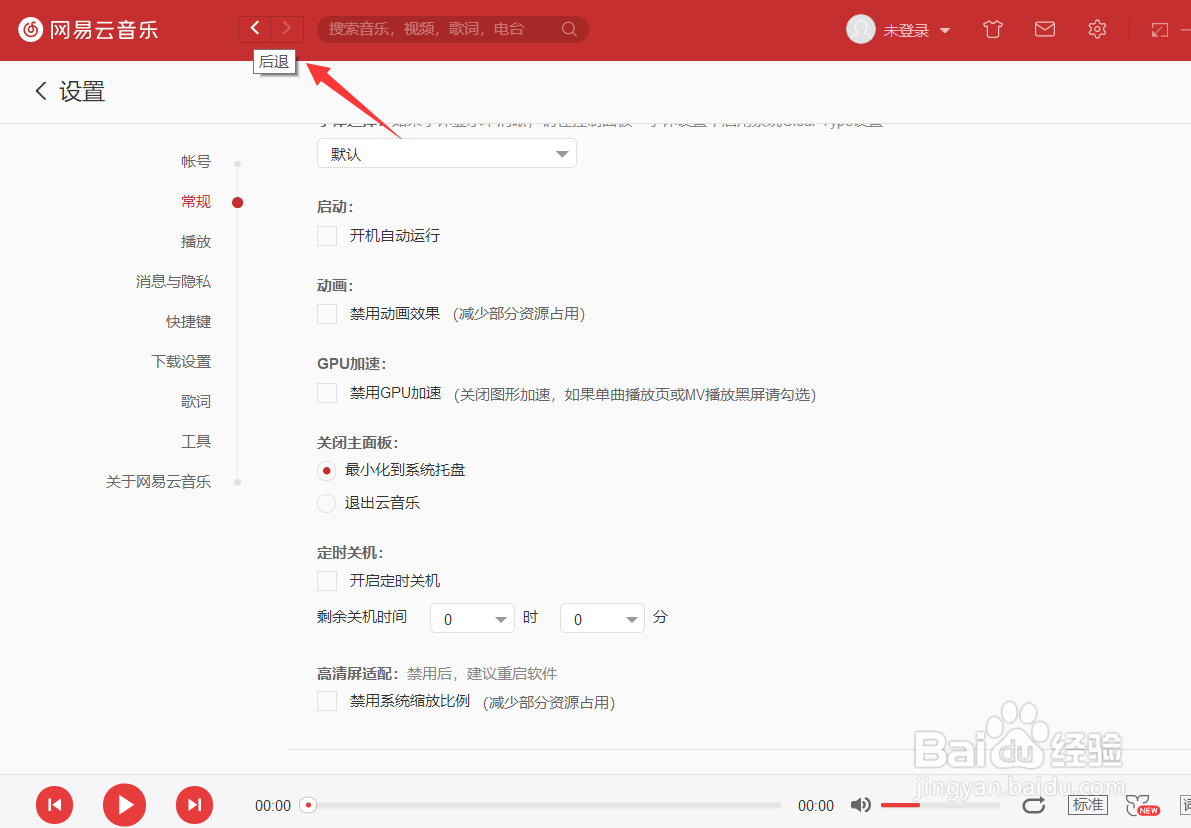Click the 后退 back button
The width and height of the screenshot is (1191, 828).
point(255,27)
